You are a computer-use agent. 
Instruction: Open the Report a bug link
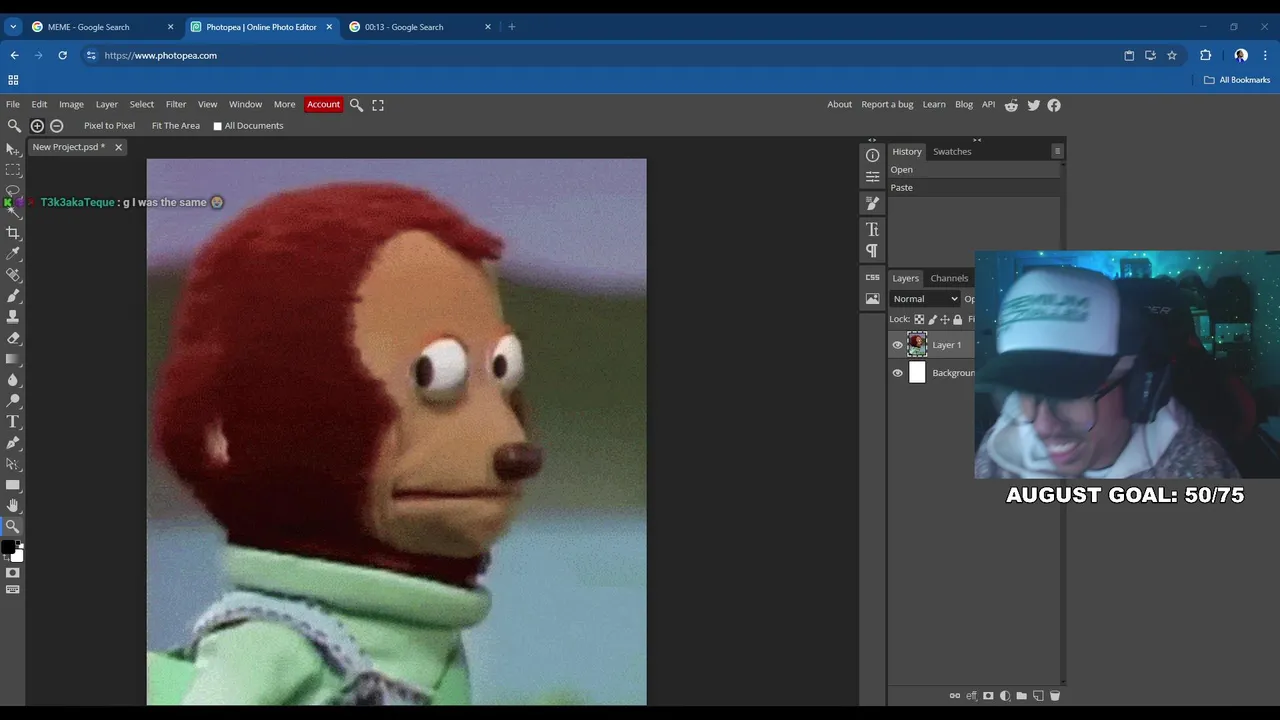[x=887, y=104]
